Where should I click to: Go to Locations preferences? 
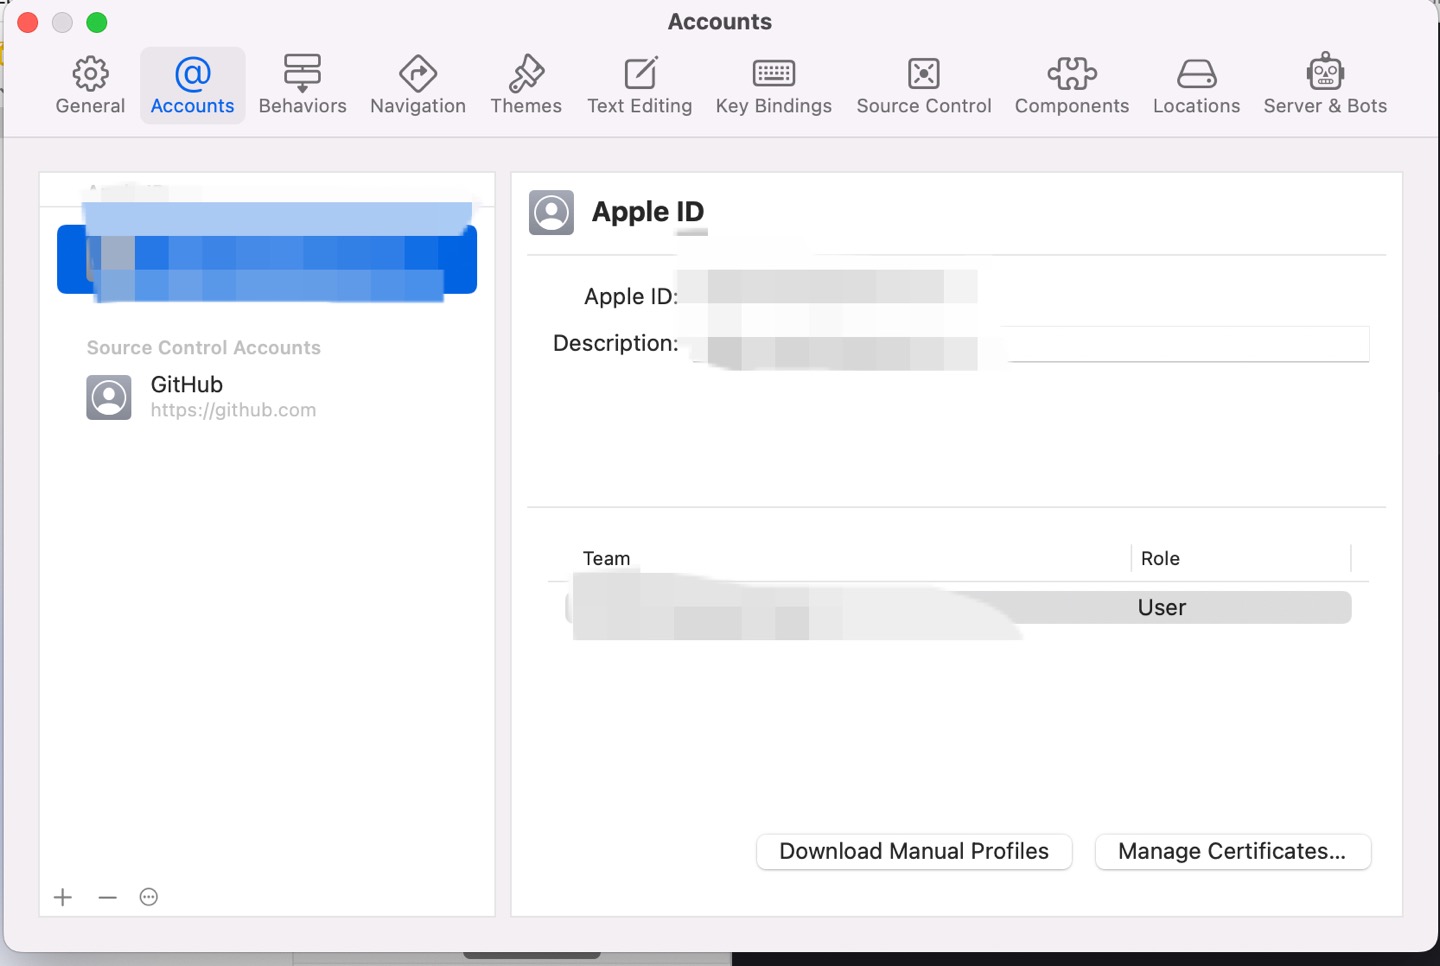click(x=1196, y=86)
